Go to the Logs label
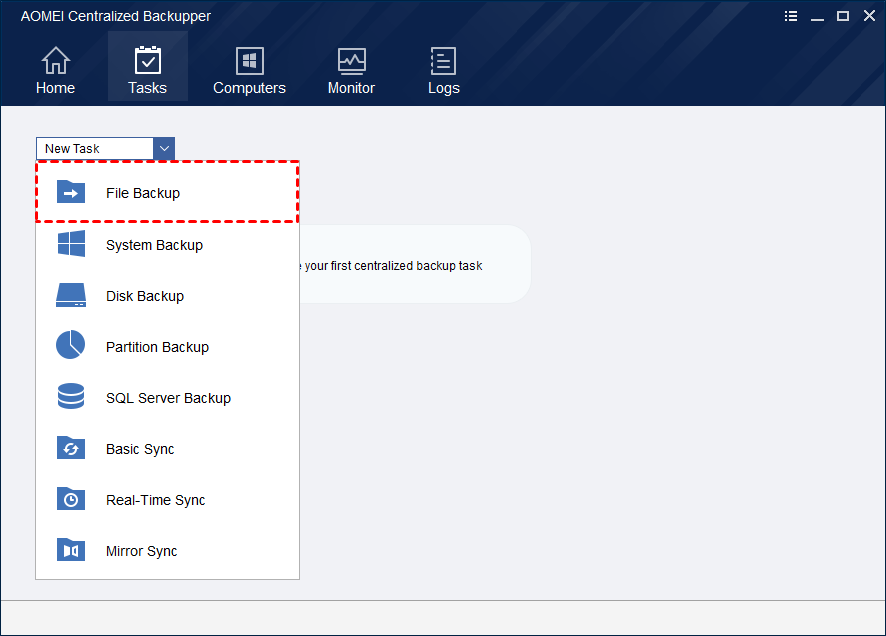The image size is (886, 636). (444, 88)
